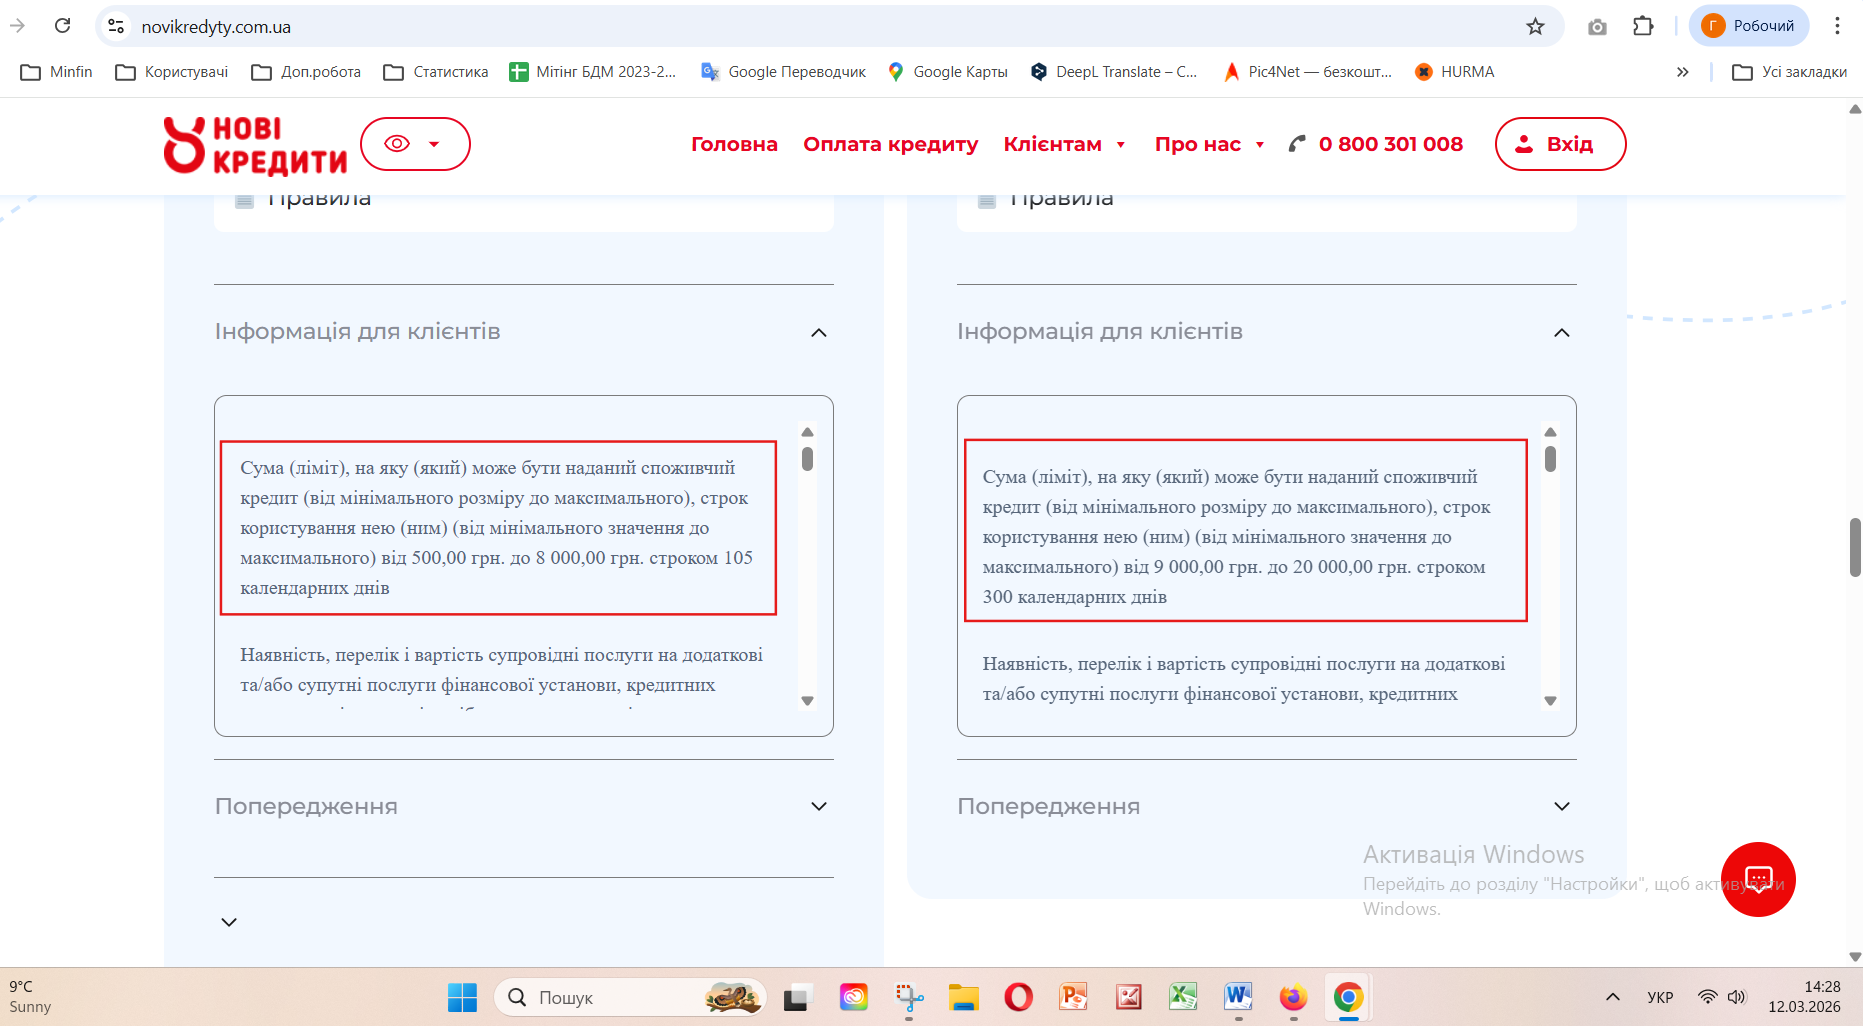Click the left info box scrollbar thumb

tap(807, 459)
